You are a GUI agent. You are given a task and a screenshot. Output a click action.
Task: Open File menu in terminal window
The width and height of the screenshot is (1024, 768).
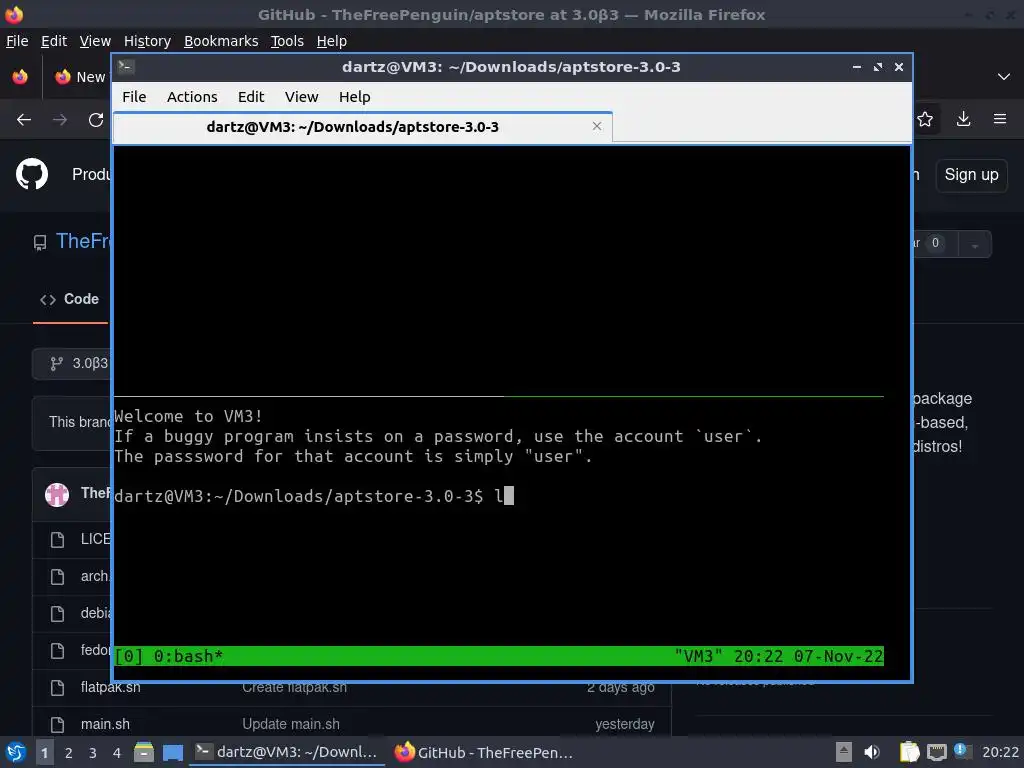coord(134,97)
